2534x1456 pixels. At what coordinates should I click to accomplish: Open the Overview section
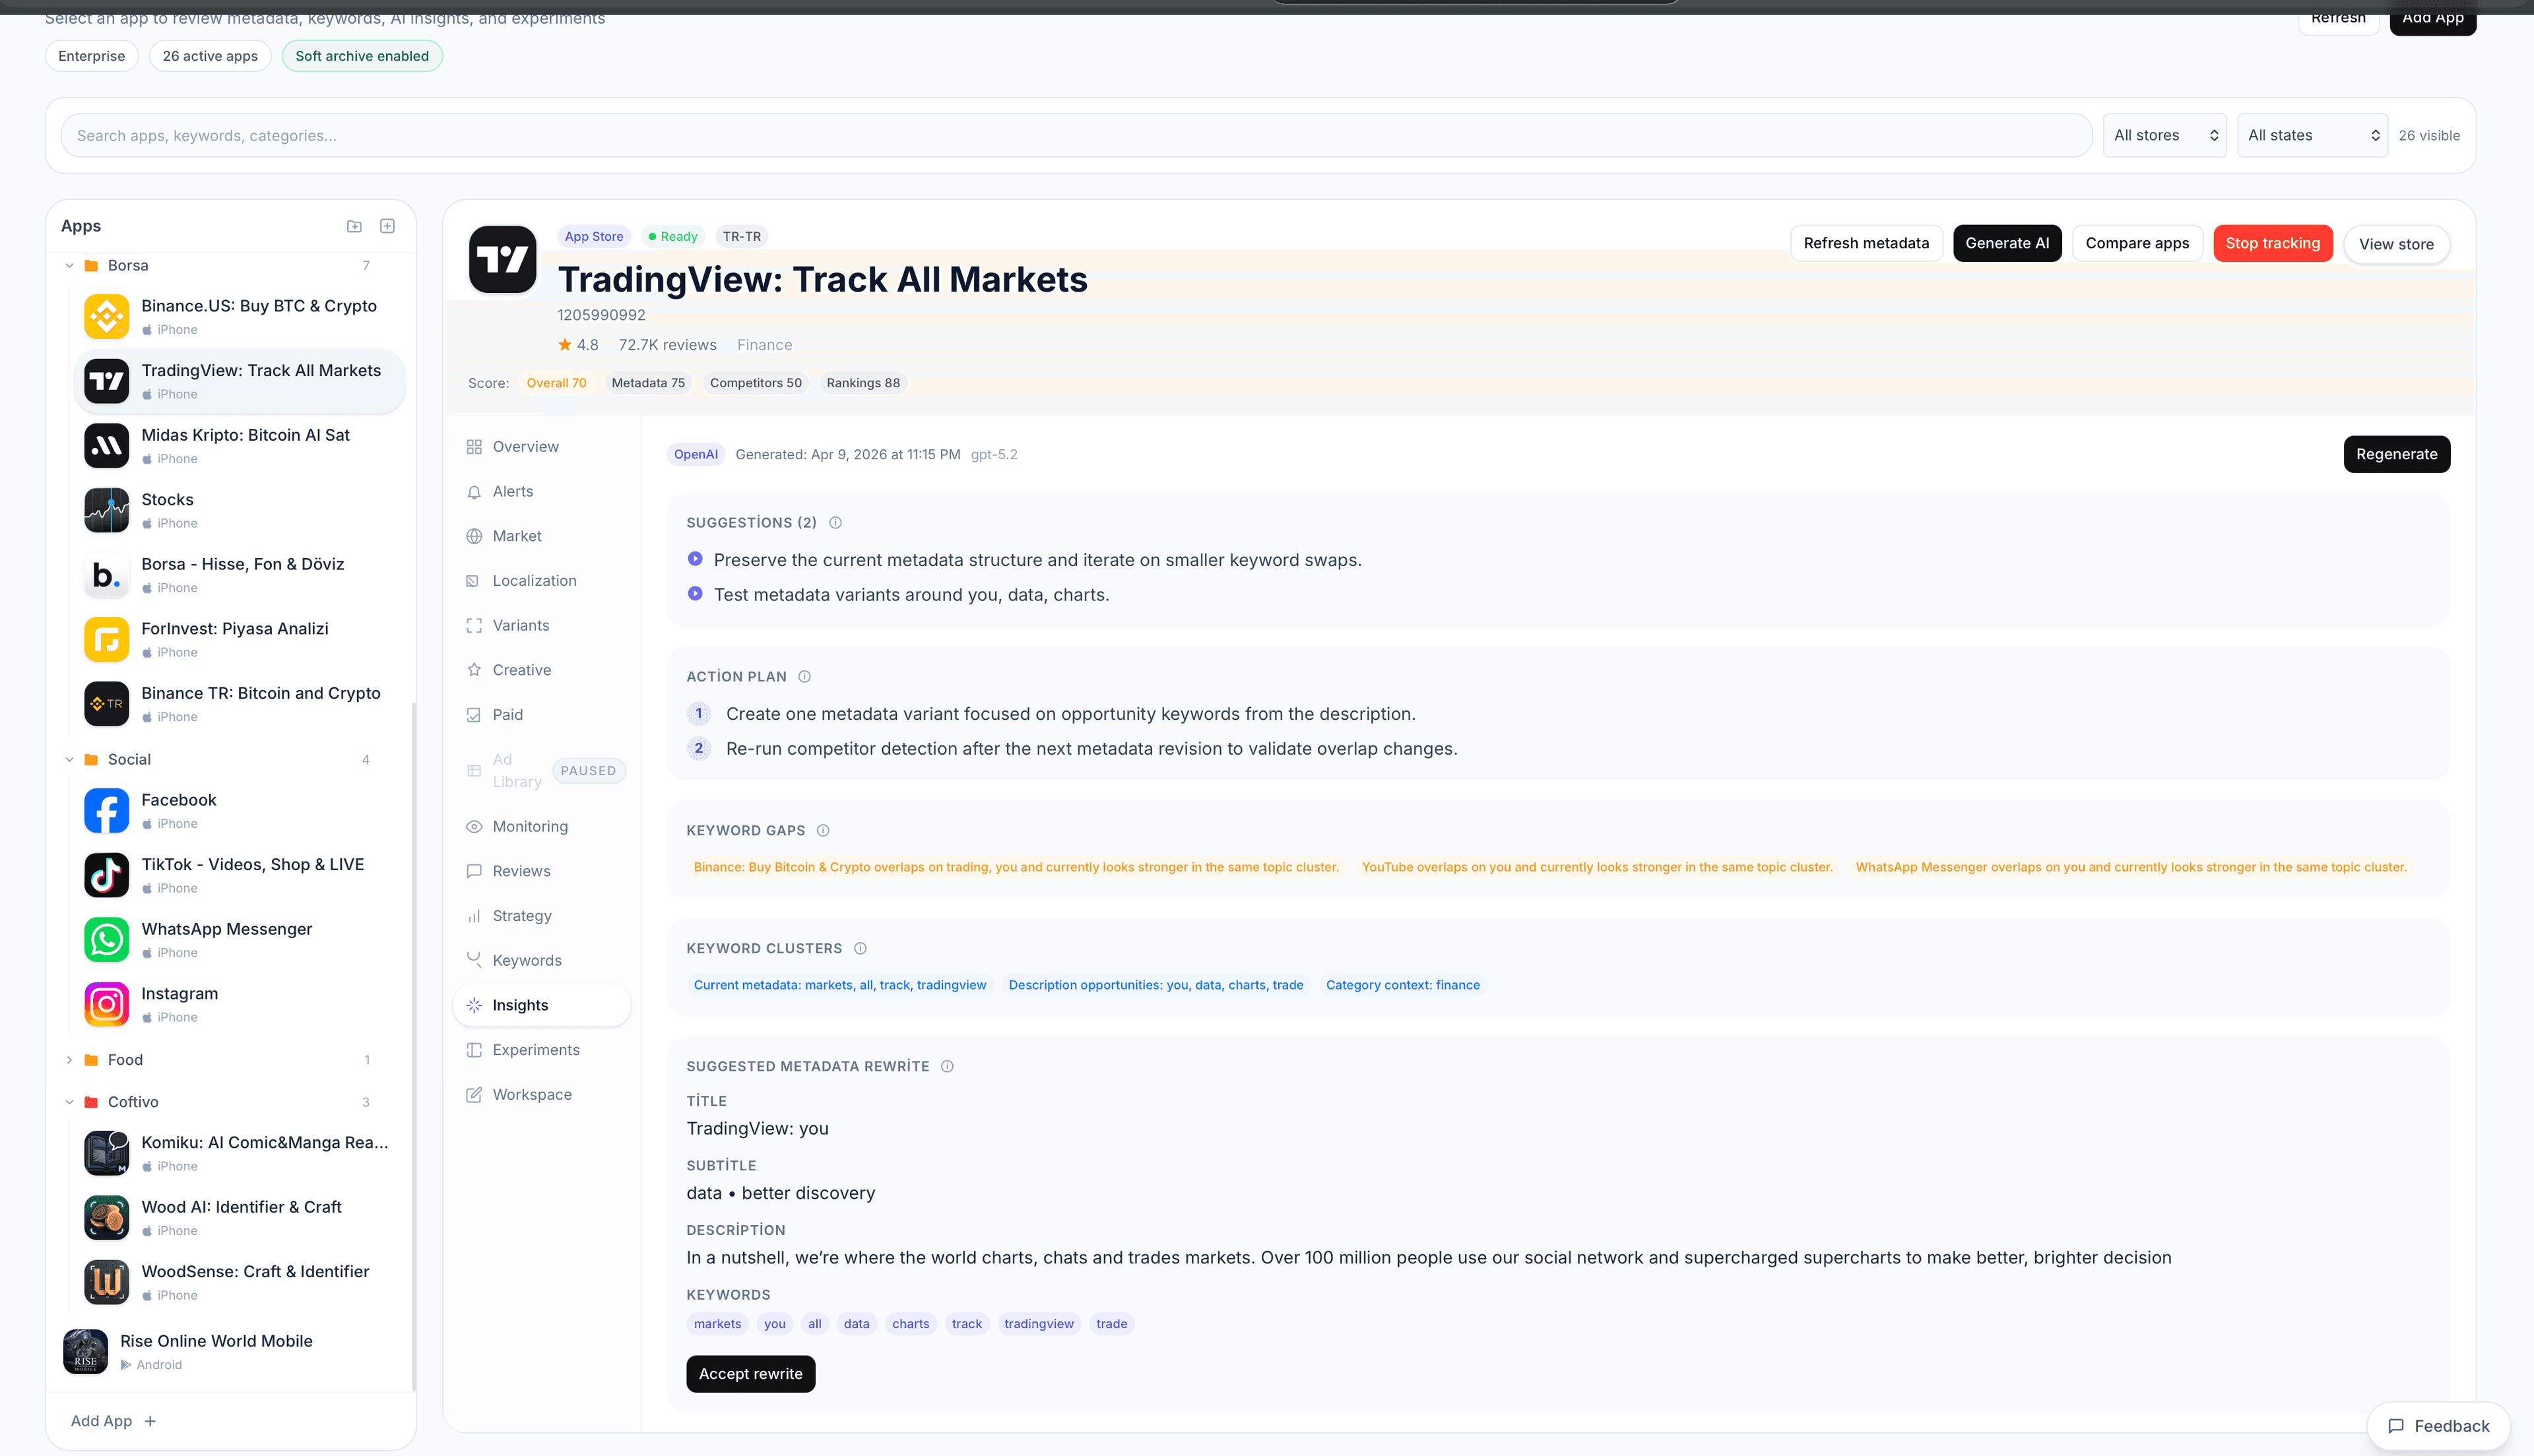541,446
